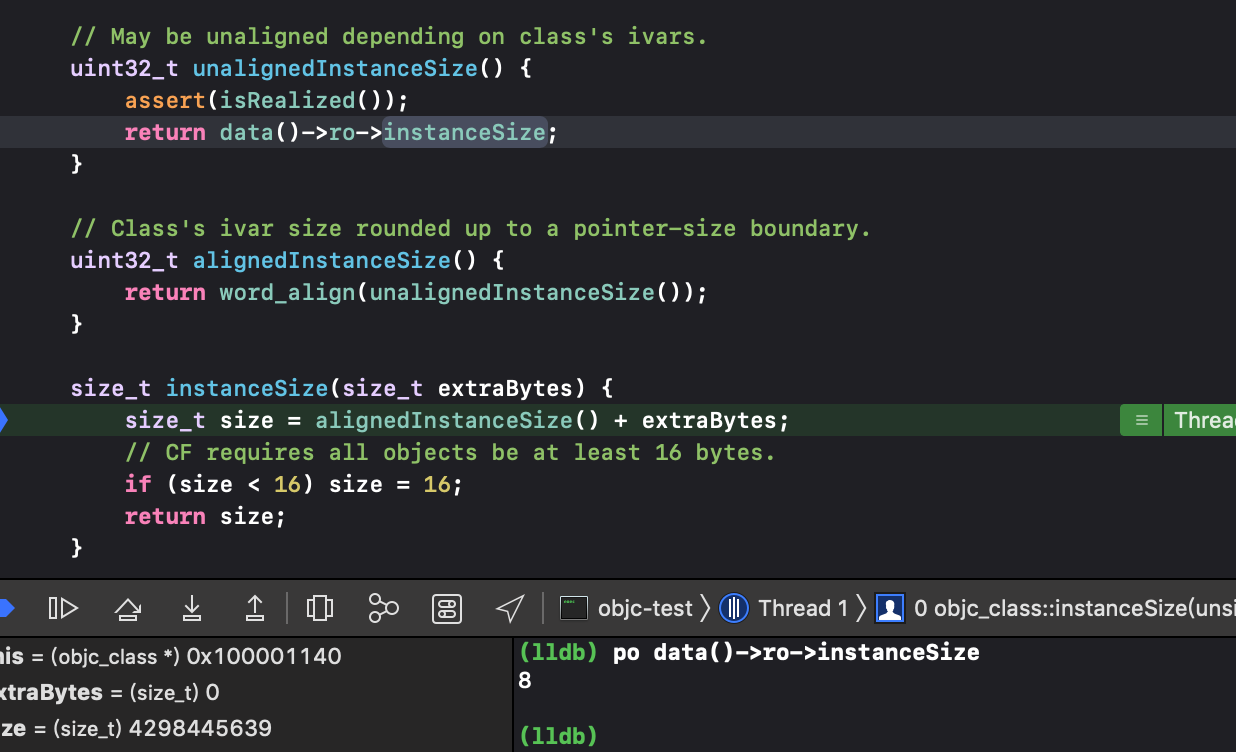Click the comment about CF requiring 16 bytes
Viewport: 1236px width, 752px height.
tap(450, 452)
